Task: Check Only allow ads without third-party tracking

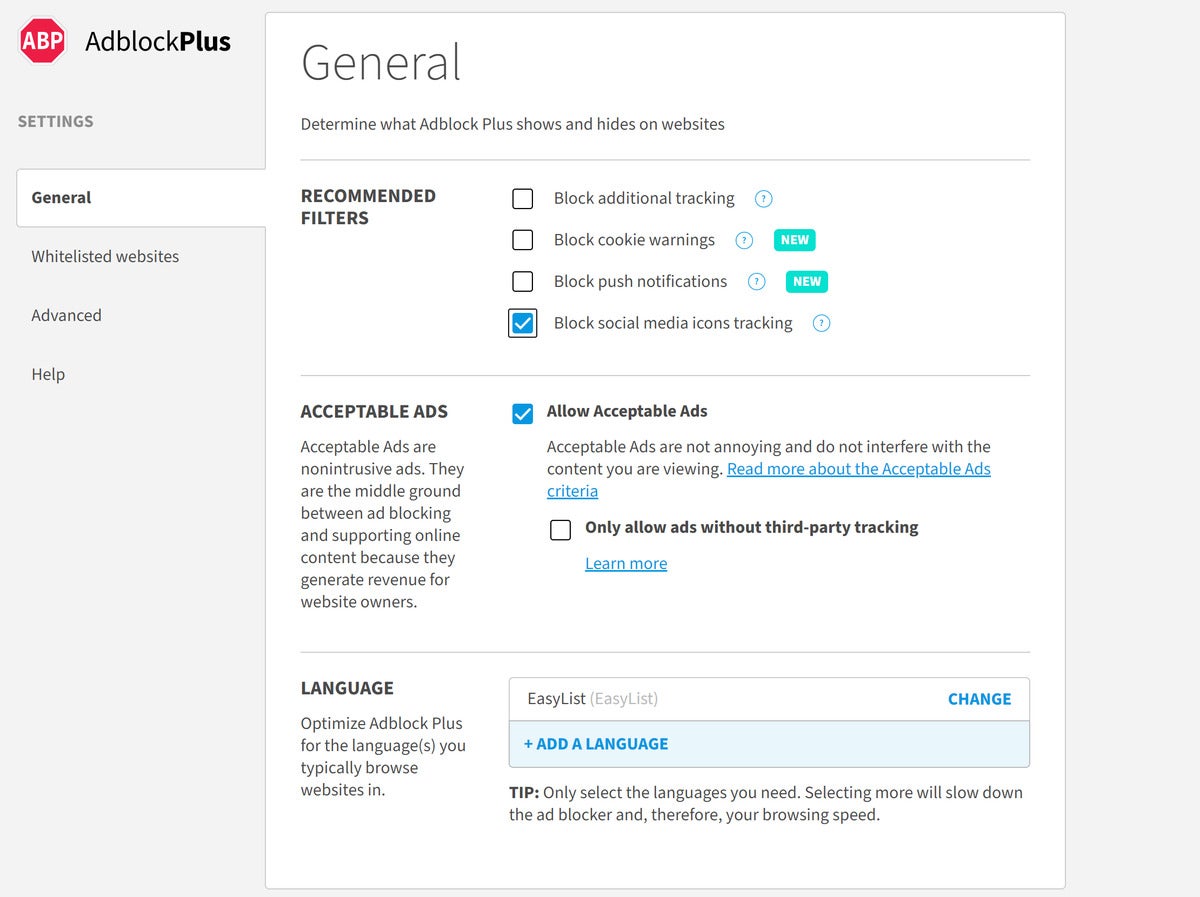Action: tap(561, 529)
